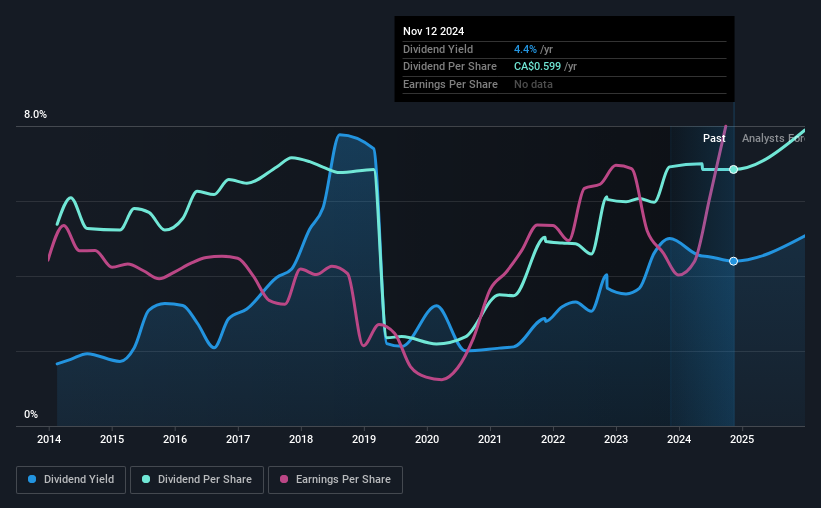Viewport: 821px width, 508px height.
Task: Click the 2018 x-axis label
Action: tap(301, 439)
